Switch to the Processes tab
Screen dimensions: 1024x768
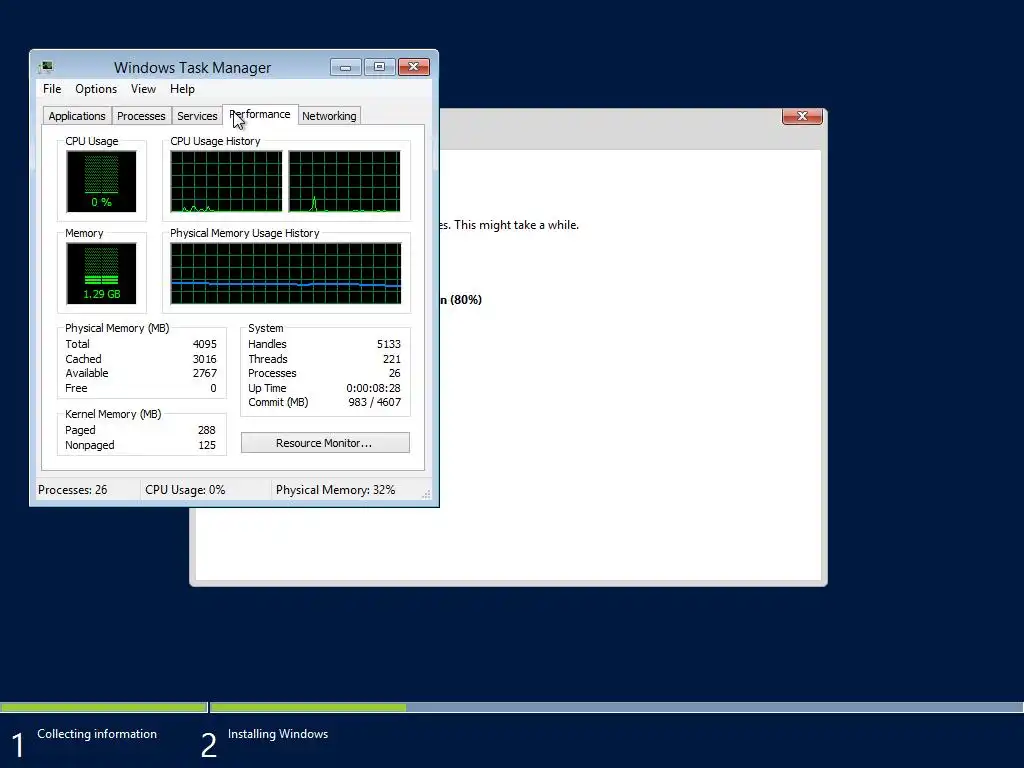click(x=141, y=116)
